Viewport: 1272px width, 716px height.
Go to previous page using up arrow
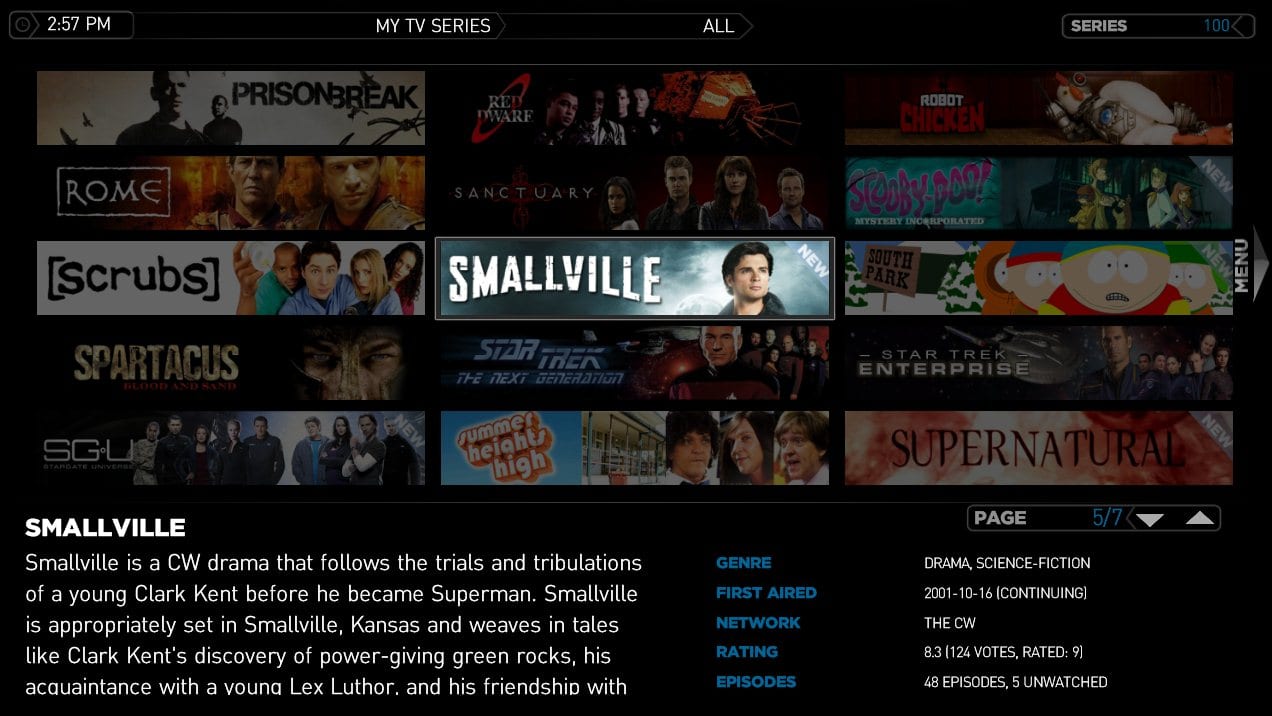(1200, 518)
